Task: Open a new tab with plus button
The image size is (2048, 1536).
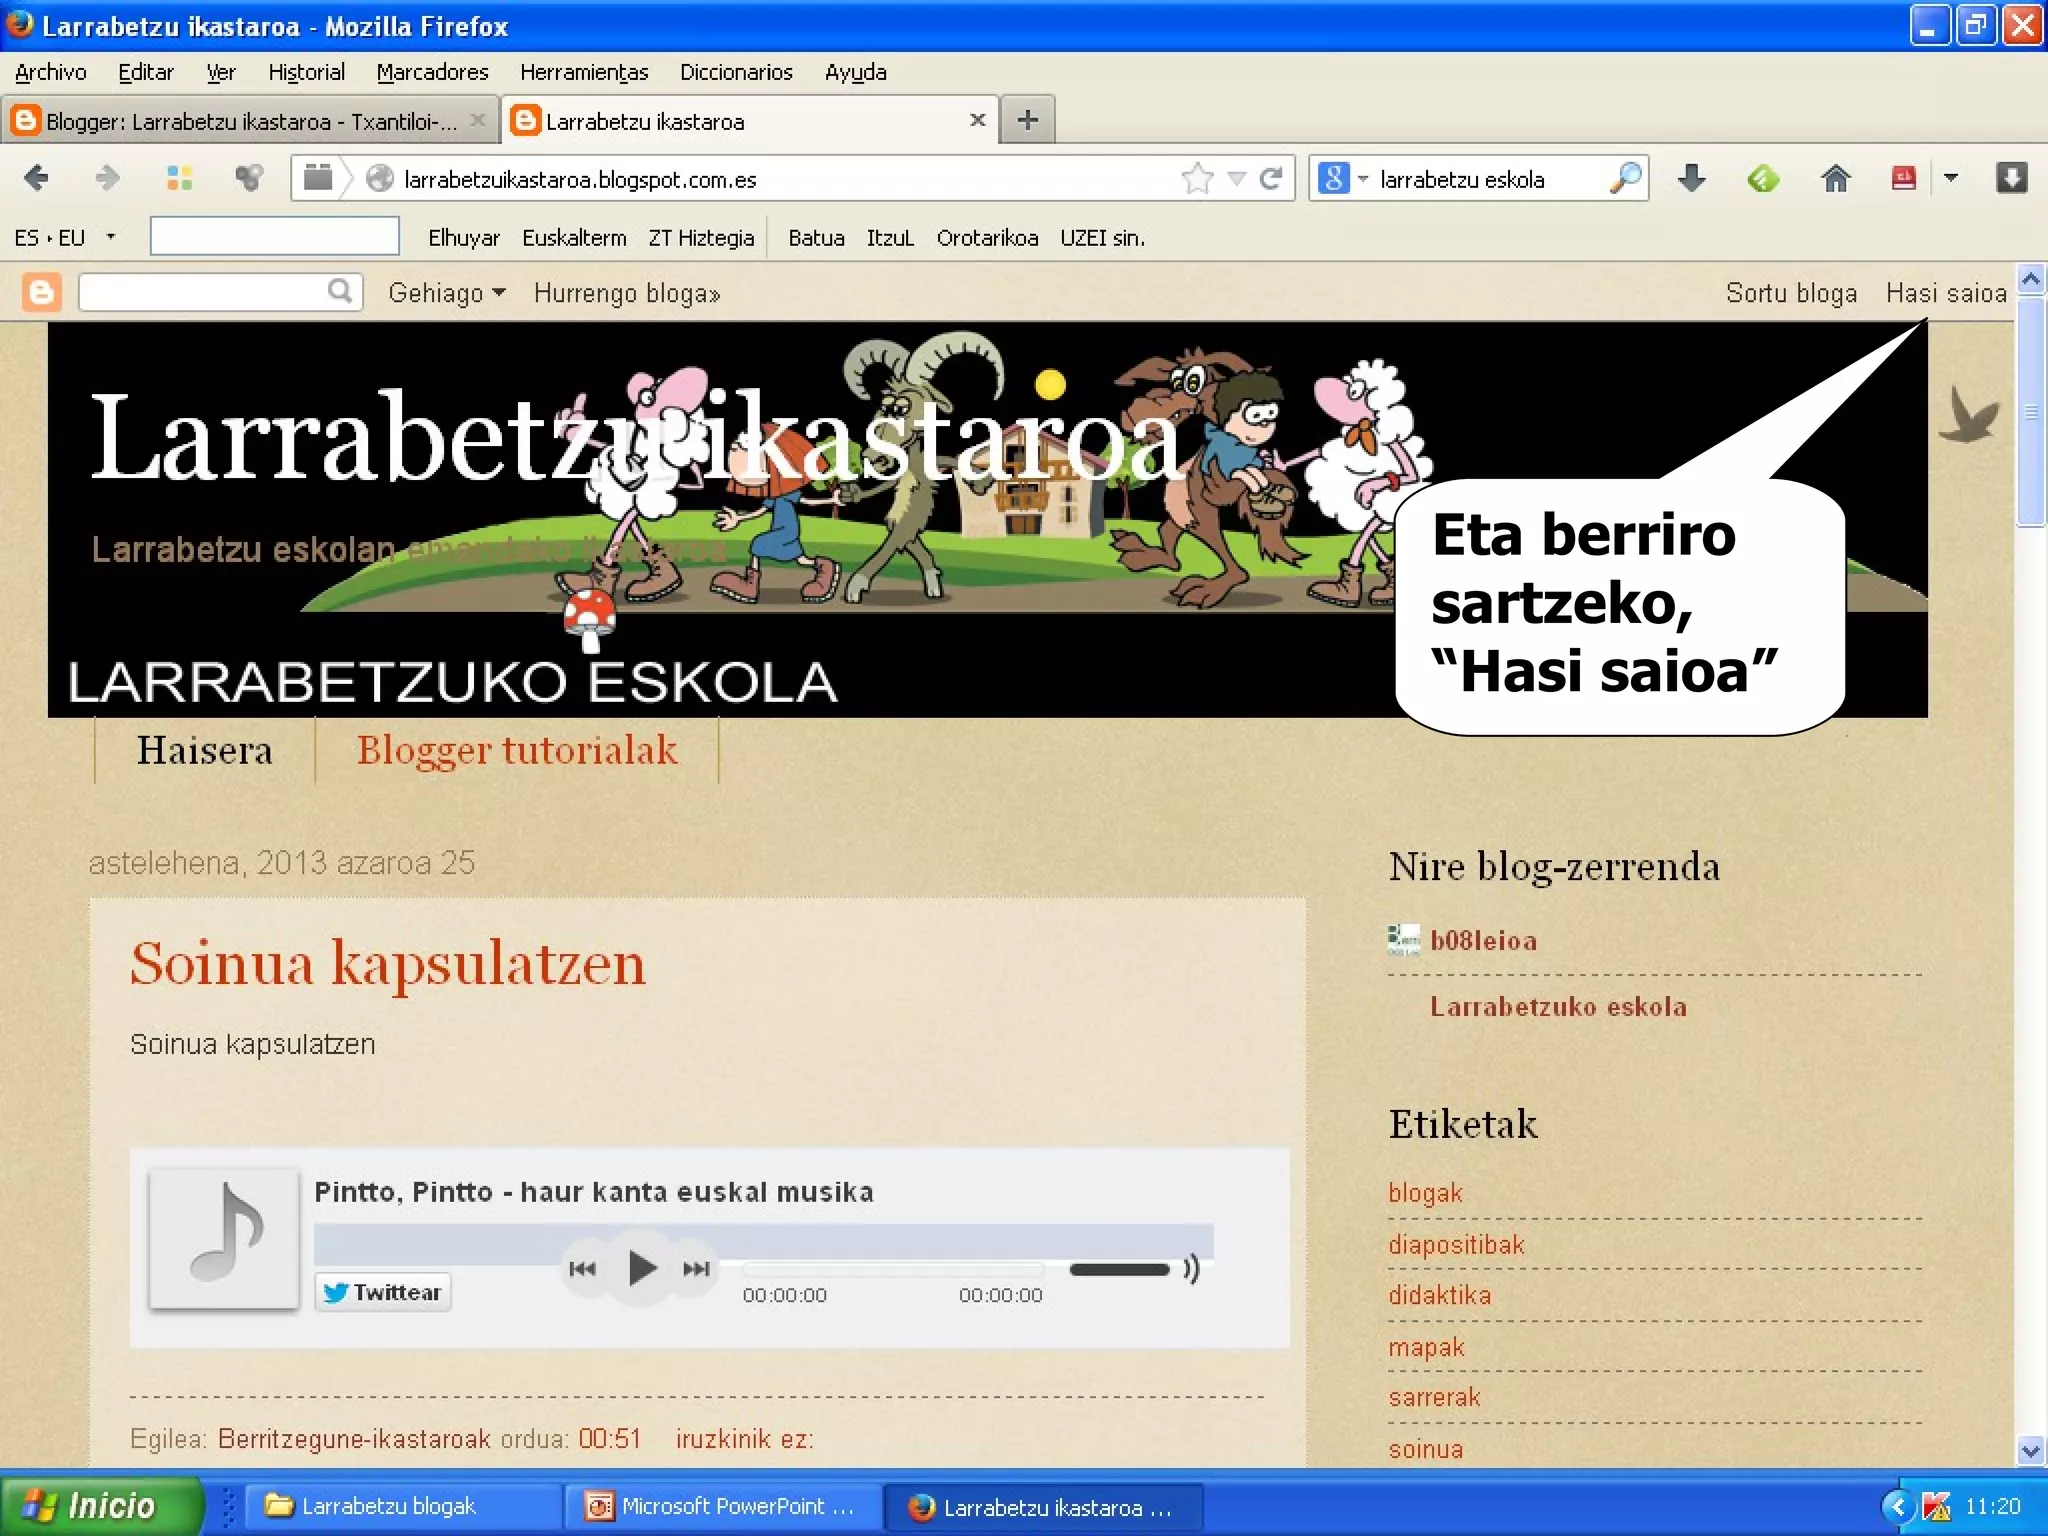Action: pyautogui.click(x=1027, y=121)
